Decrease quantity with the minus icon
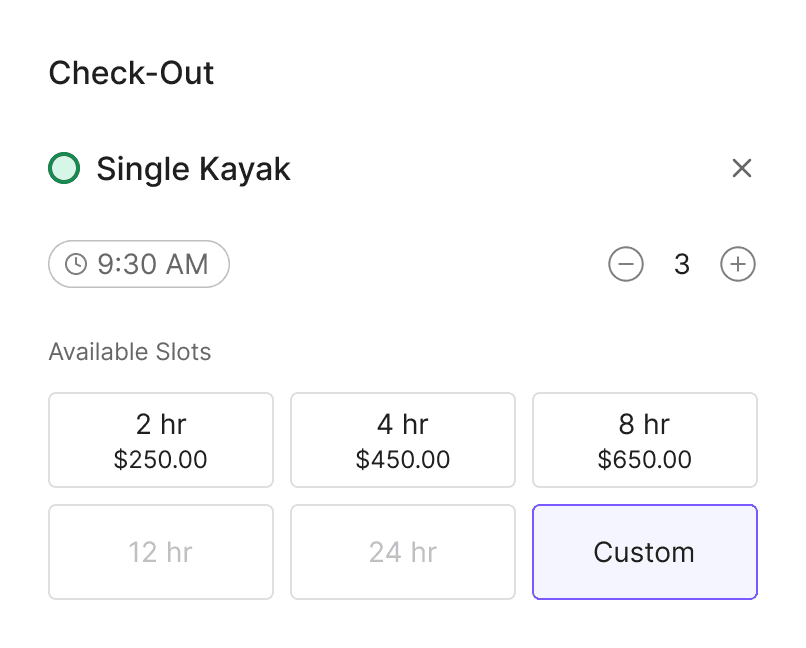The image size is (806, 648). 626,265
